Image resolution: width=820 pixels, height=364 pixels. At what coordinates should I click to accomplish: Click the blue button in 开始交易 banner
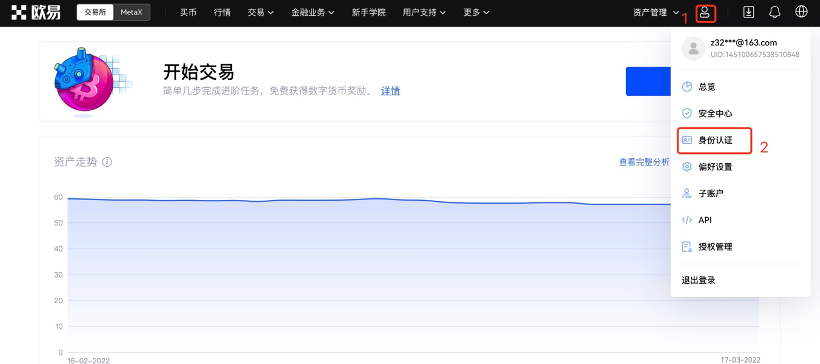click(x=648, y=81)
